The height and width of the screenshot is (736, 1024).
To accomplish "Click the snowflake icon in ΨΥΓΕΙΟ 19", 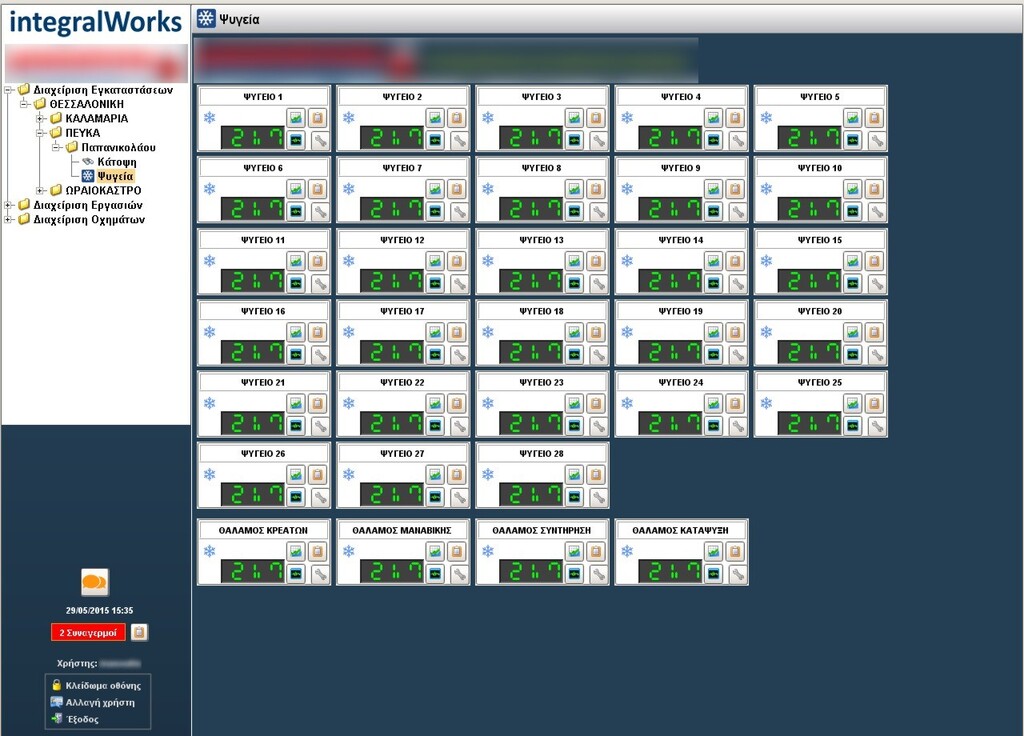I will pos(627,332).
